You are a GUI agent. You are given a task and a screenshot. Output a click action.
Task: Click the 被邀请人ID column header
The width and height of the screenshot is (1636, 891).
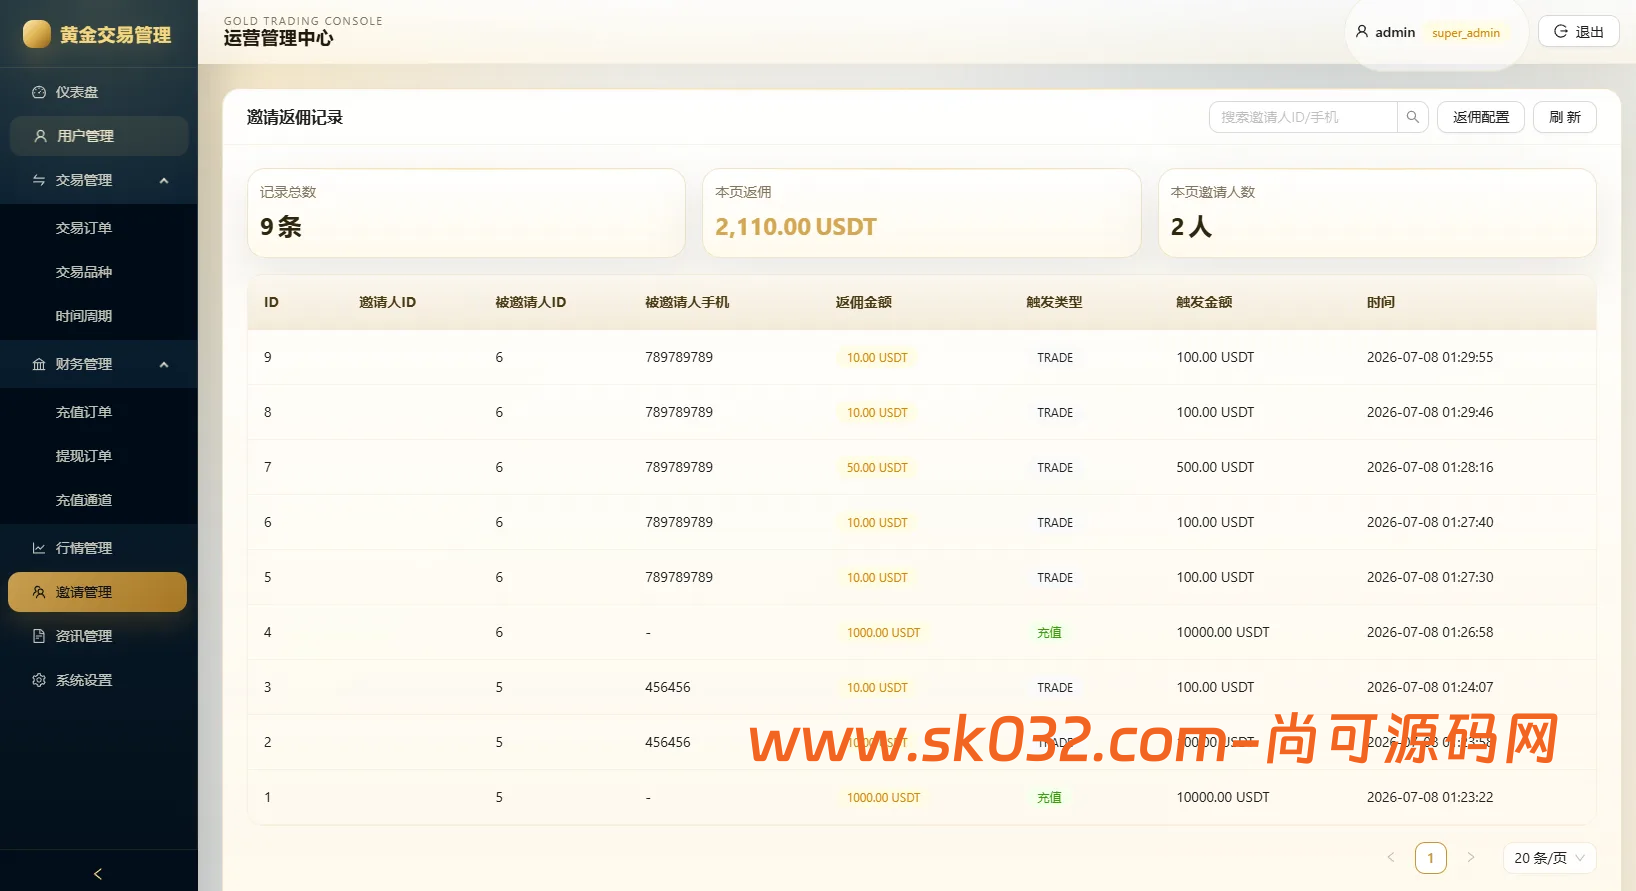530,302
